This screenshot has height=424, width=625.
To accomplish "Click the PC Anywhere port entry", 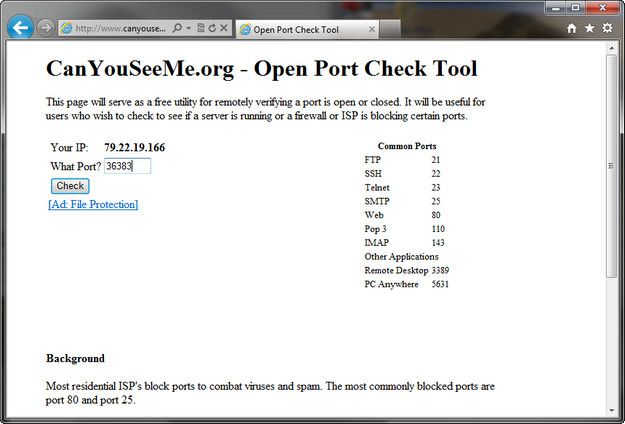I will [407, 284].
